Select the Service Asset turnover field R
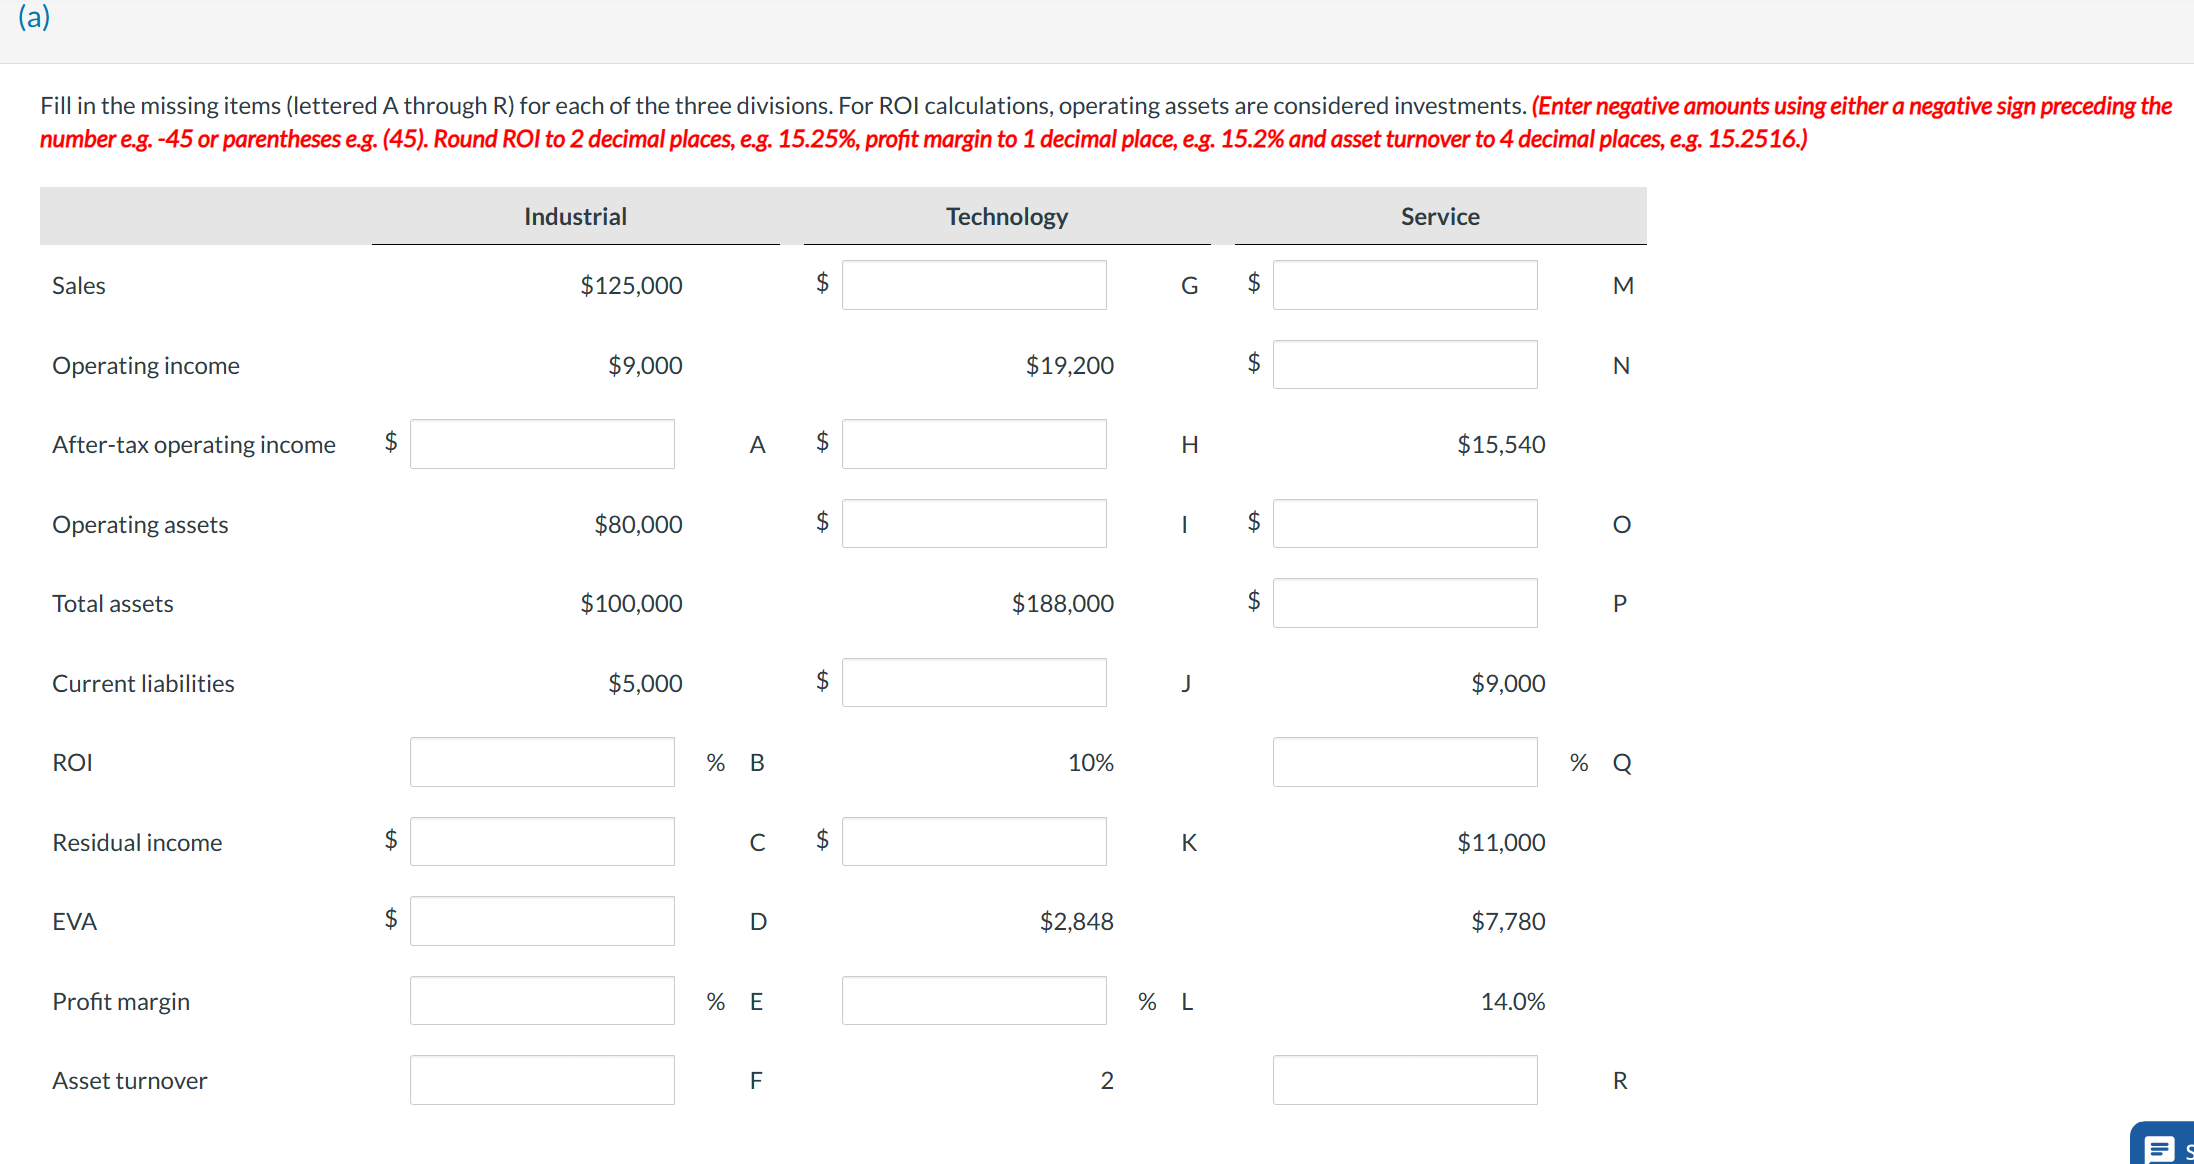The width and height of the screenshot is (2194, 1164). click(1405, 1080)
